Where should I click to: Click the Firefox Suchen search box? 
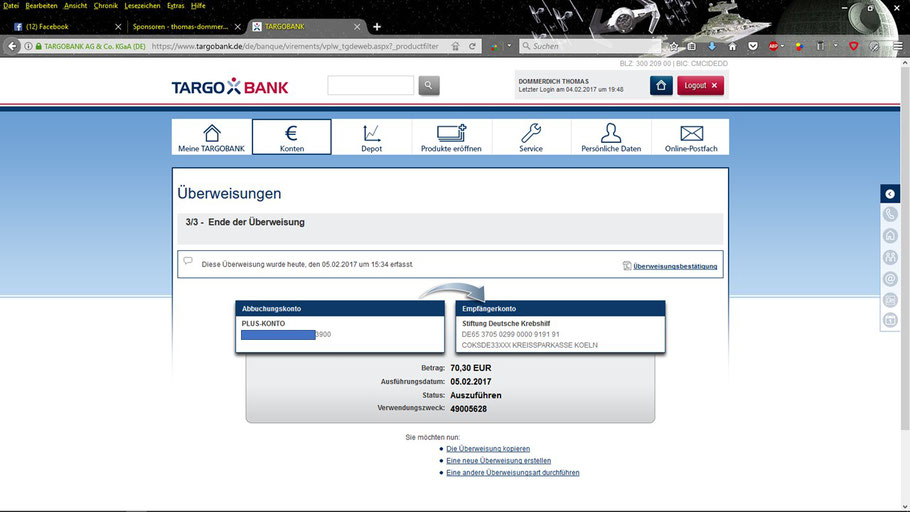[x=591, y=46]
